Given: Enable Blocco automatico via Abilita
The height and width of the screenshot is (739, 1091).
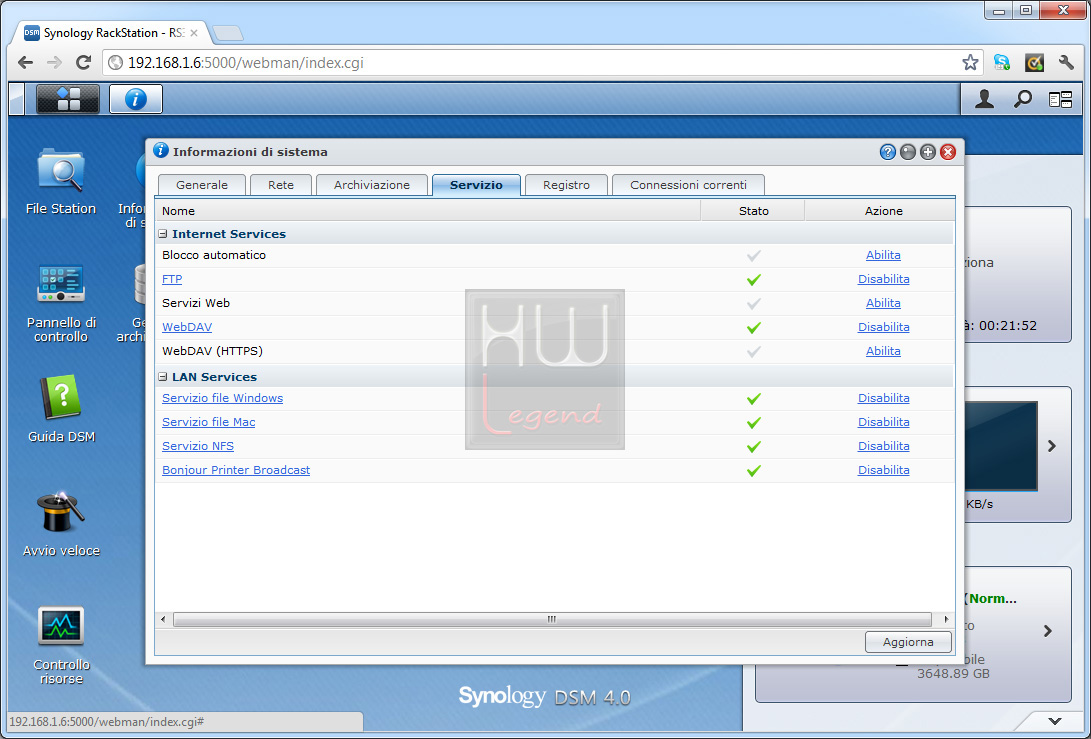Looking at the screenshot, I should point(883,255).
